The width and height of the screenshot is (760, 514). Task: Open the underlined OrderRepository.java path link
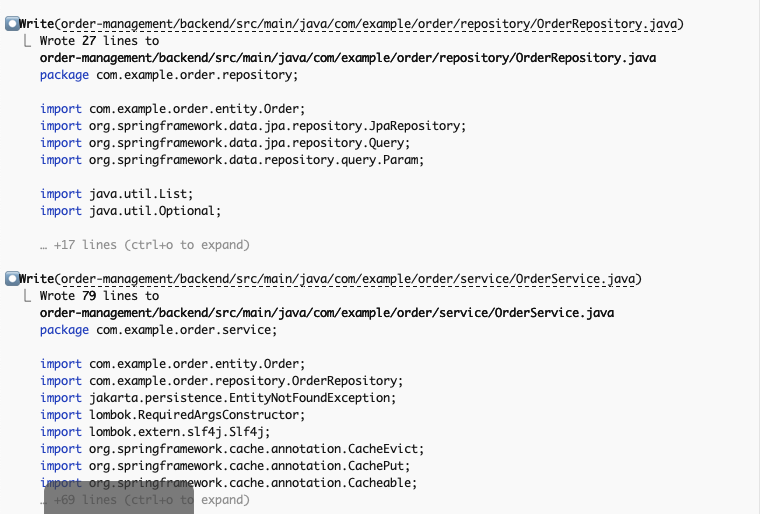[x=369, y=24]
